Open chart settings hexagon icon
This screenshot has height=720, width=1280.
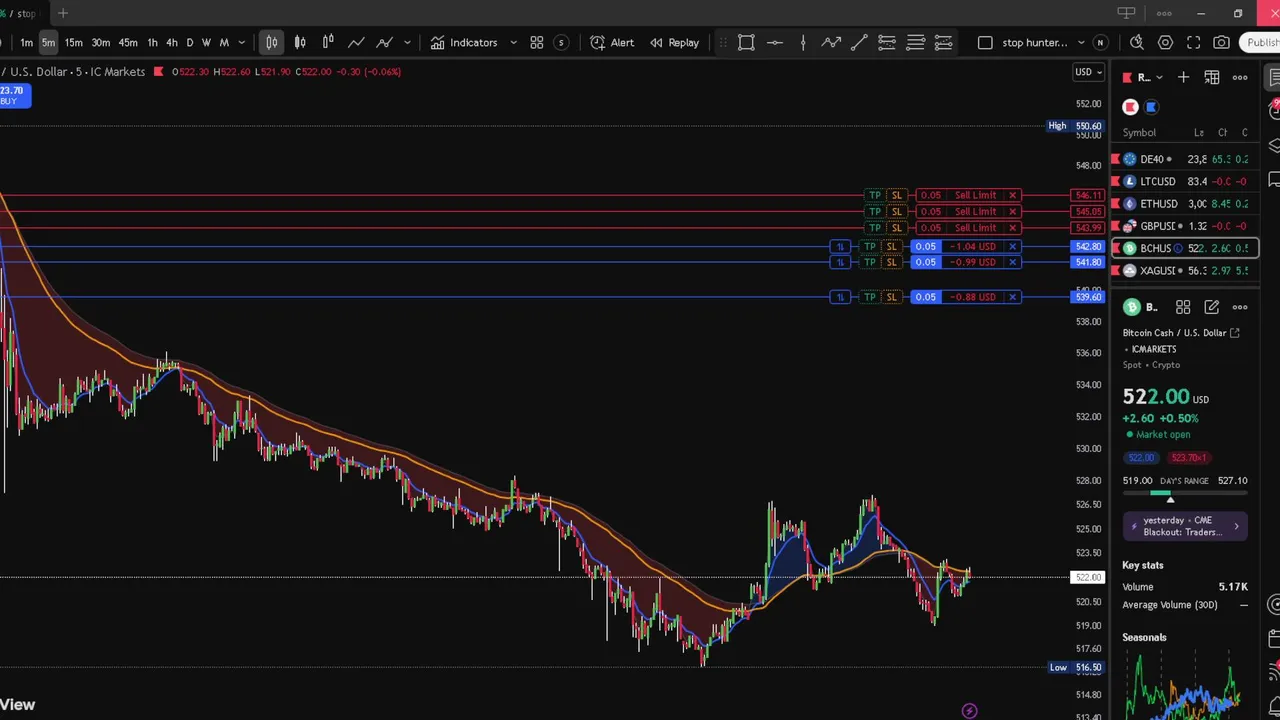tap(1165, 42)
